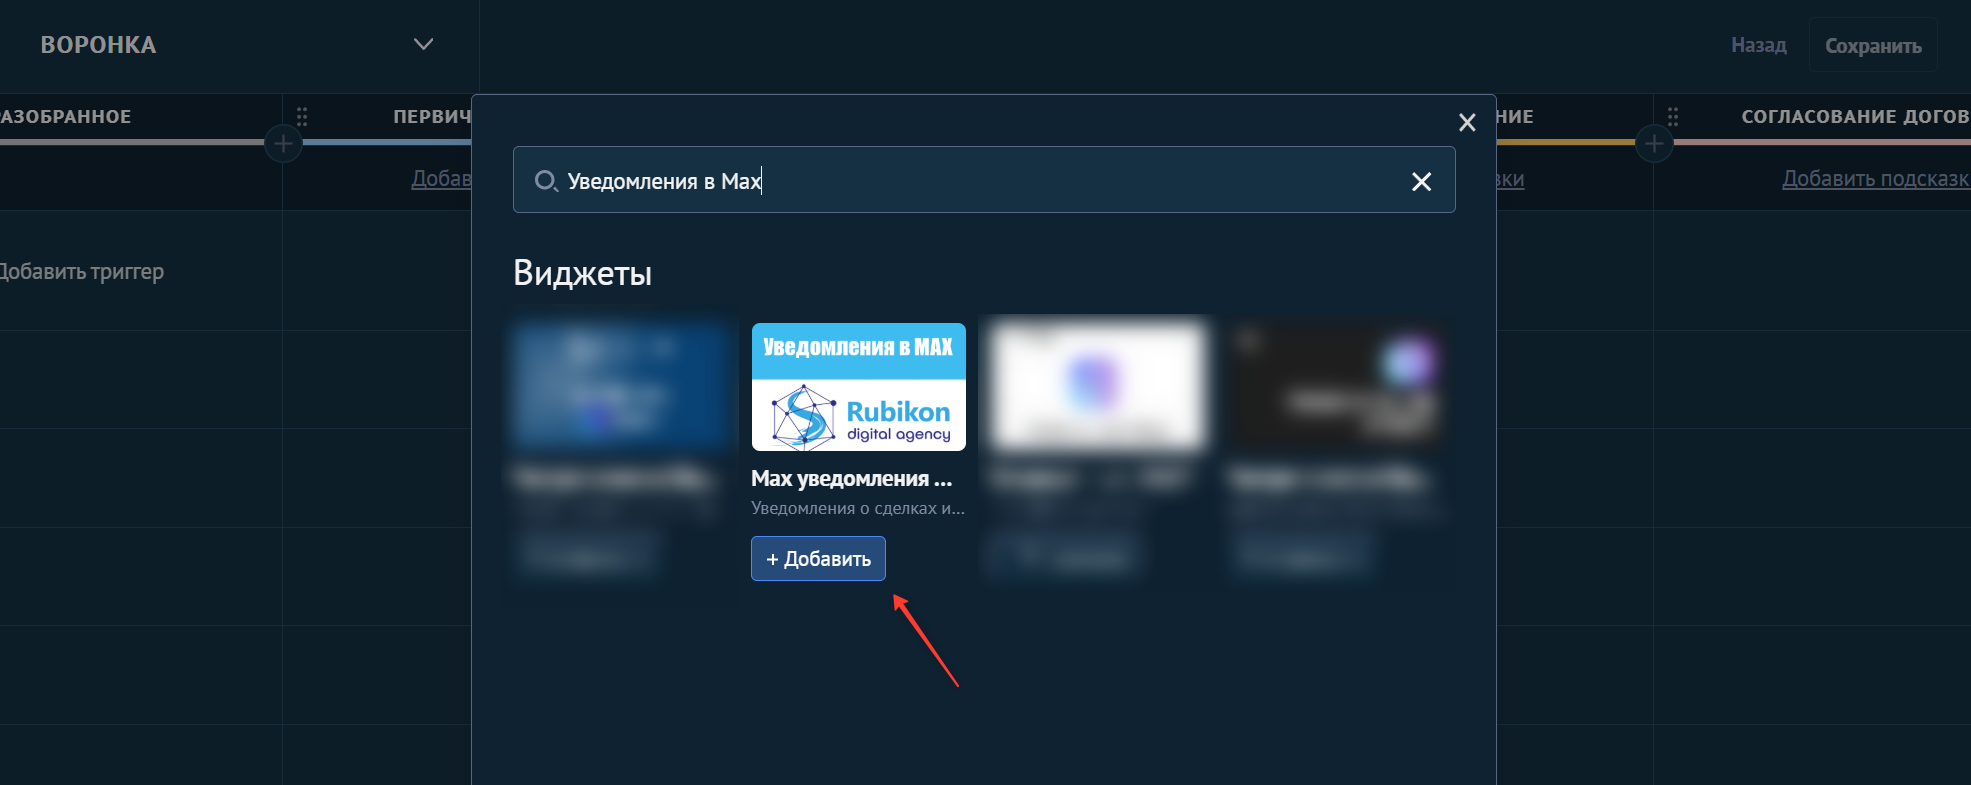Clear the widget search field text

[1421, 181]
